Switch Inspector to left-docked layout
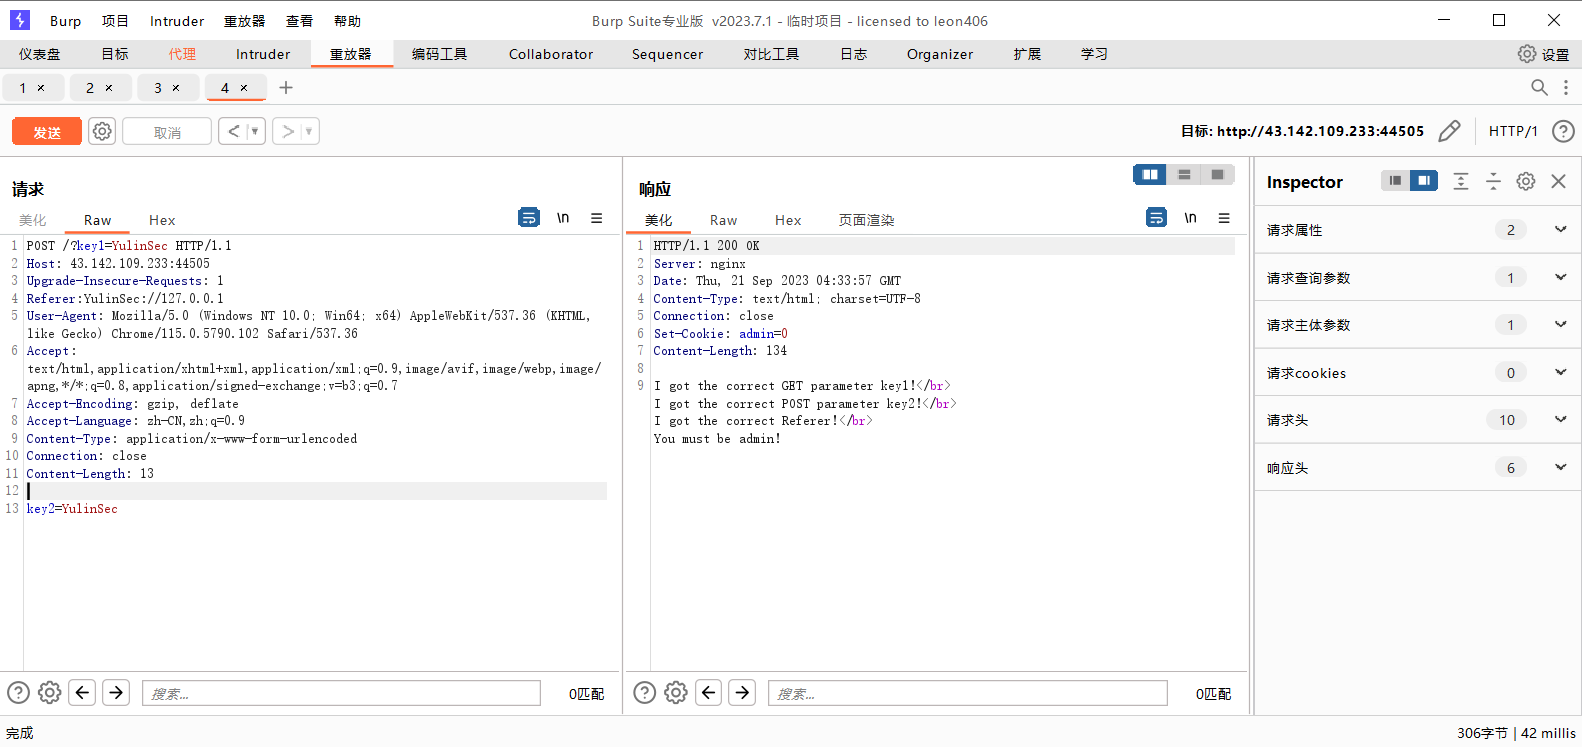The image size is (1582, 747). tap(1395, 181)
